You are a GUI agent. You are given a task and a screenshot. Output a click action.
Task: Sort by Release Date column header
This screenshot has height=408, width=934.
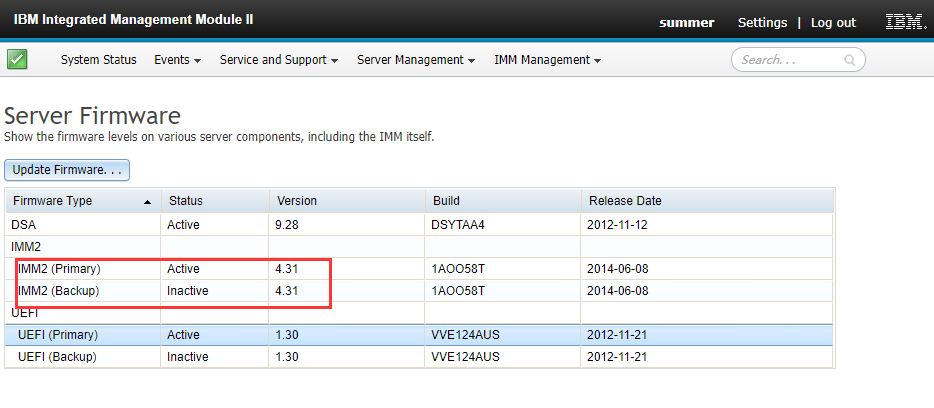click(707, 201)
